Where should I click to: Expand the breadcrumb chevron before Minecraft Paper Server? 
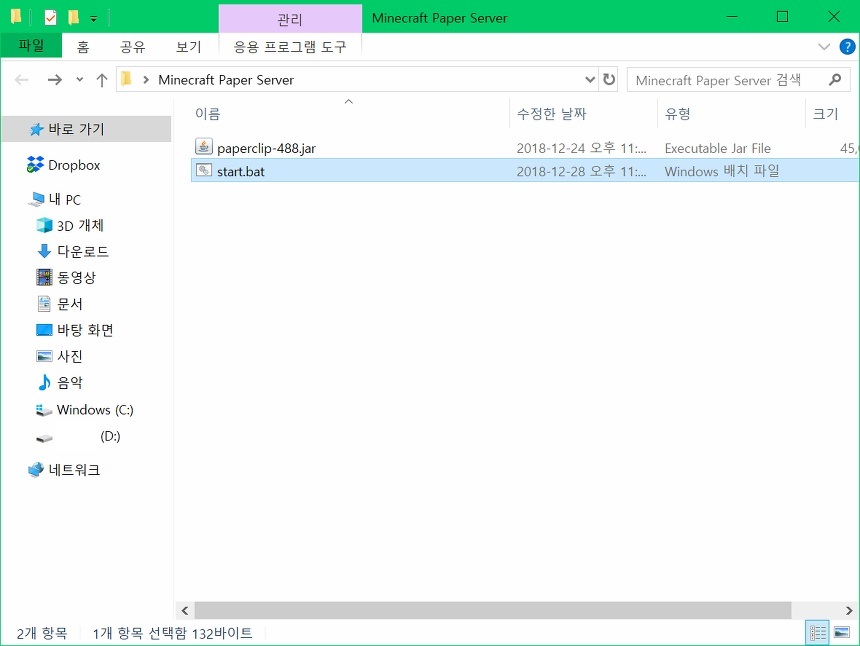click(146, 80)
